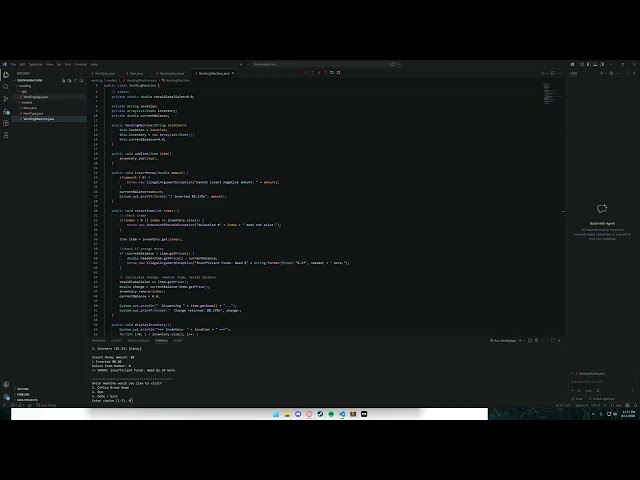This screenshot has width=640, height=480.
Task: Open Spotify from the taskbar
Action: [x=331, y=414]
